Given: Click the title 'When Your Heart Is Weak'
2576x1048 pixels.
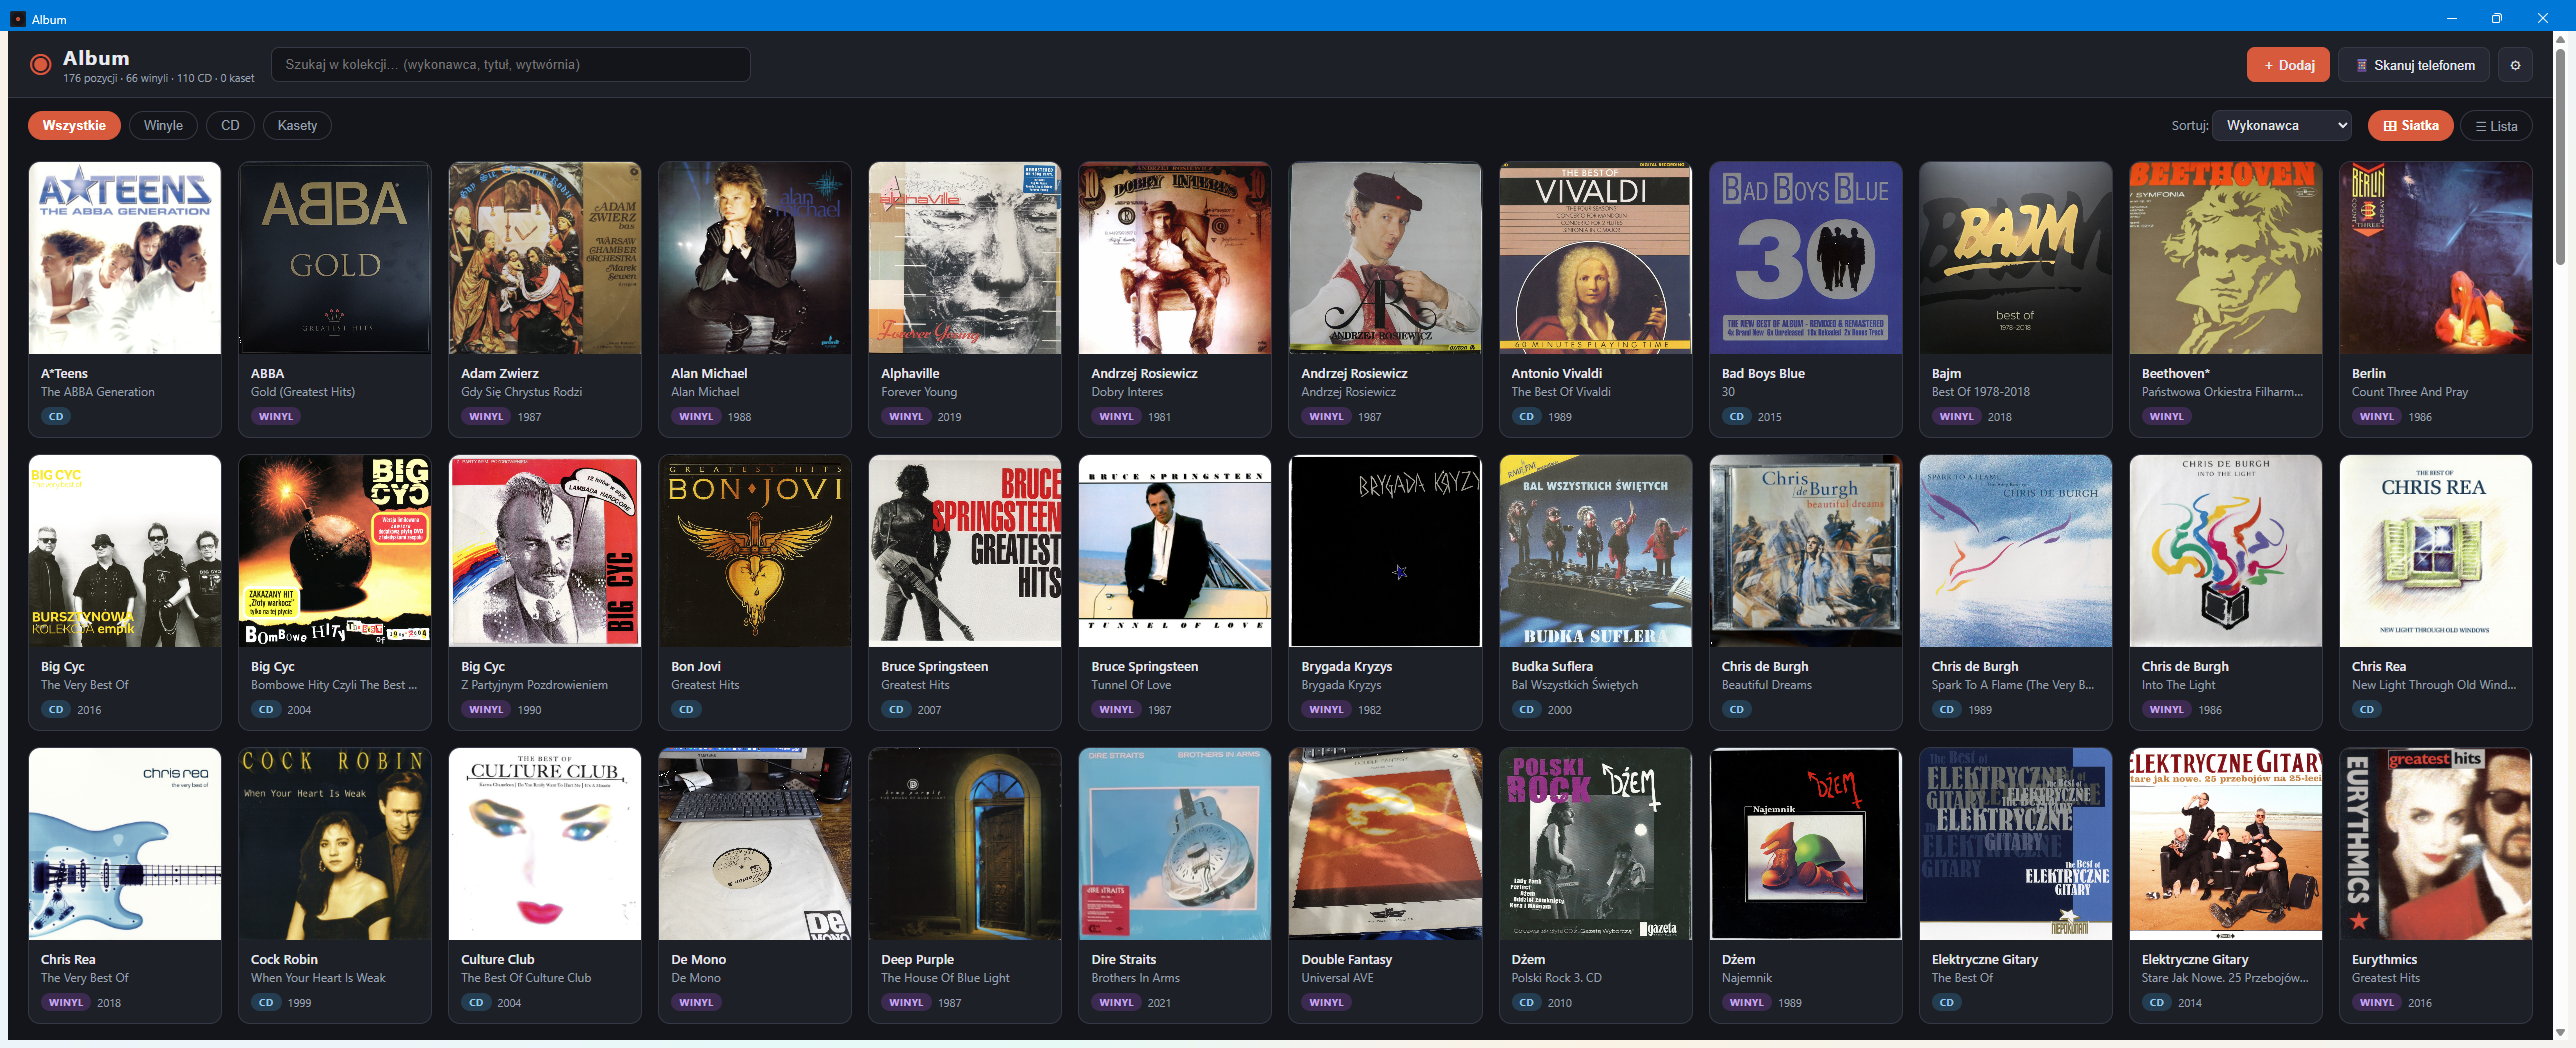Looking at the screenshot, I should (x=318, y=978).
